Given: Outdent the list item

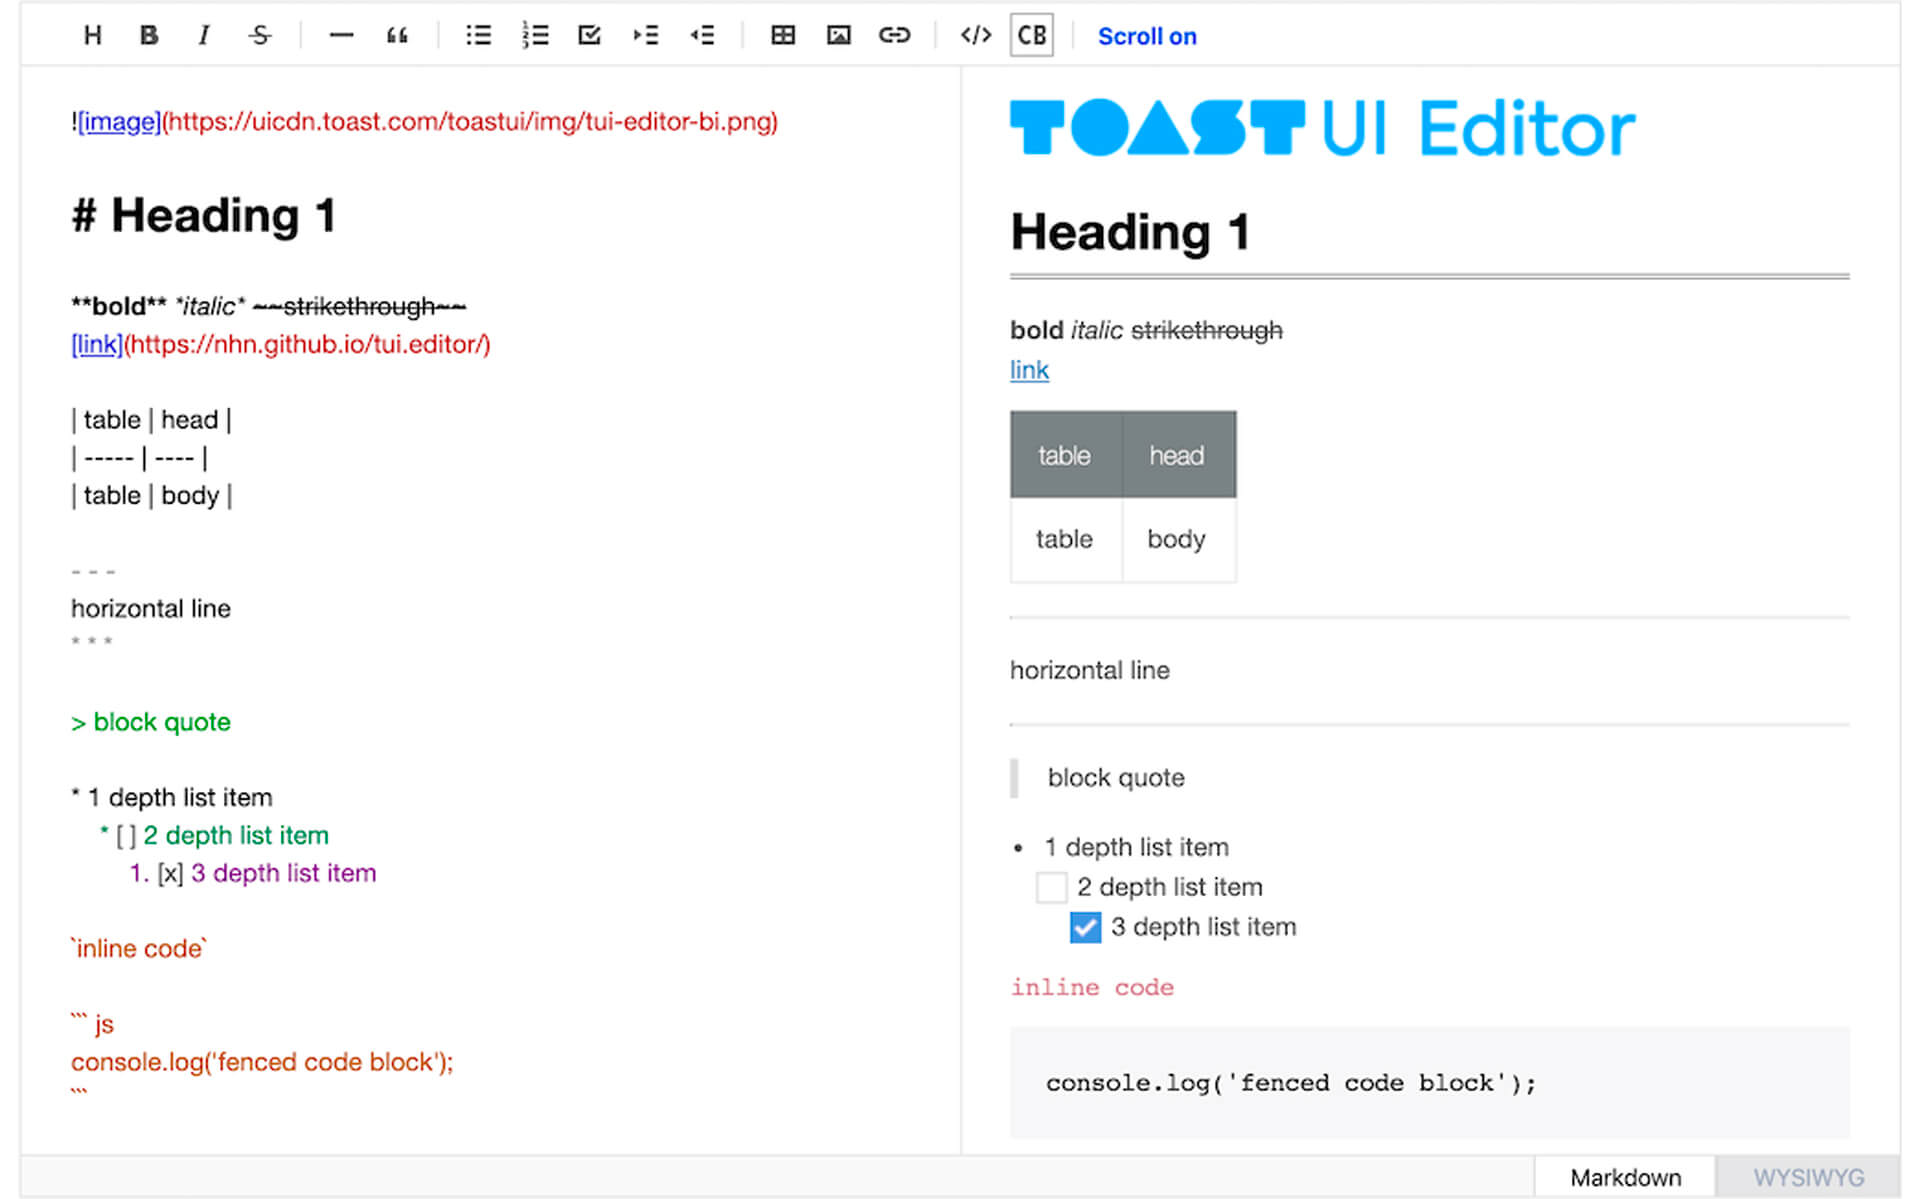Looking at the screenshot, I should pyautogui.click(x=702, y=36).
